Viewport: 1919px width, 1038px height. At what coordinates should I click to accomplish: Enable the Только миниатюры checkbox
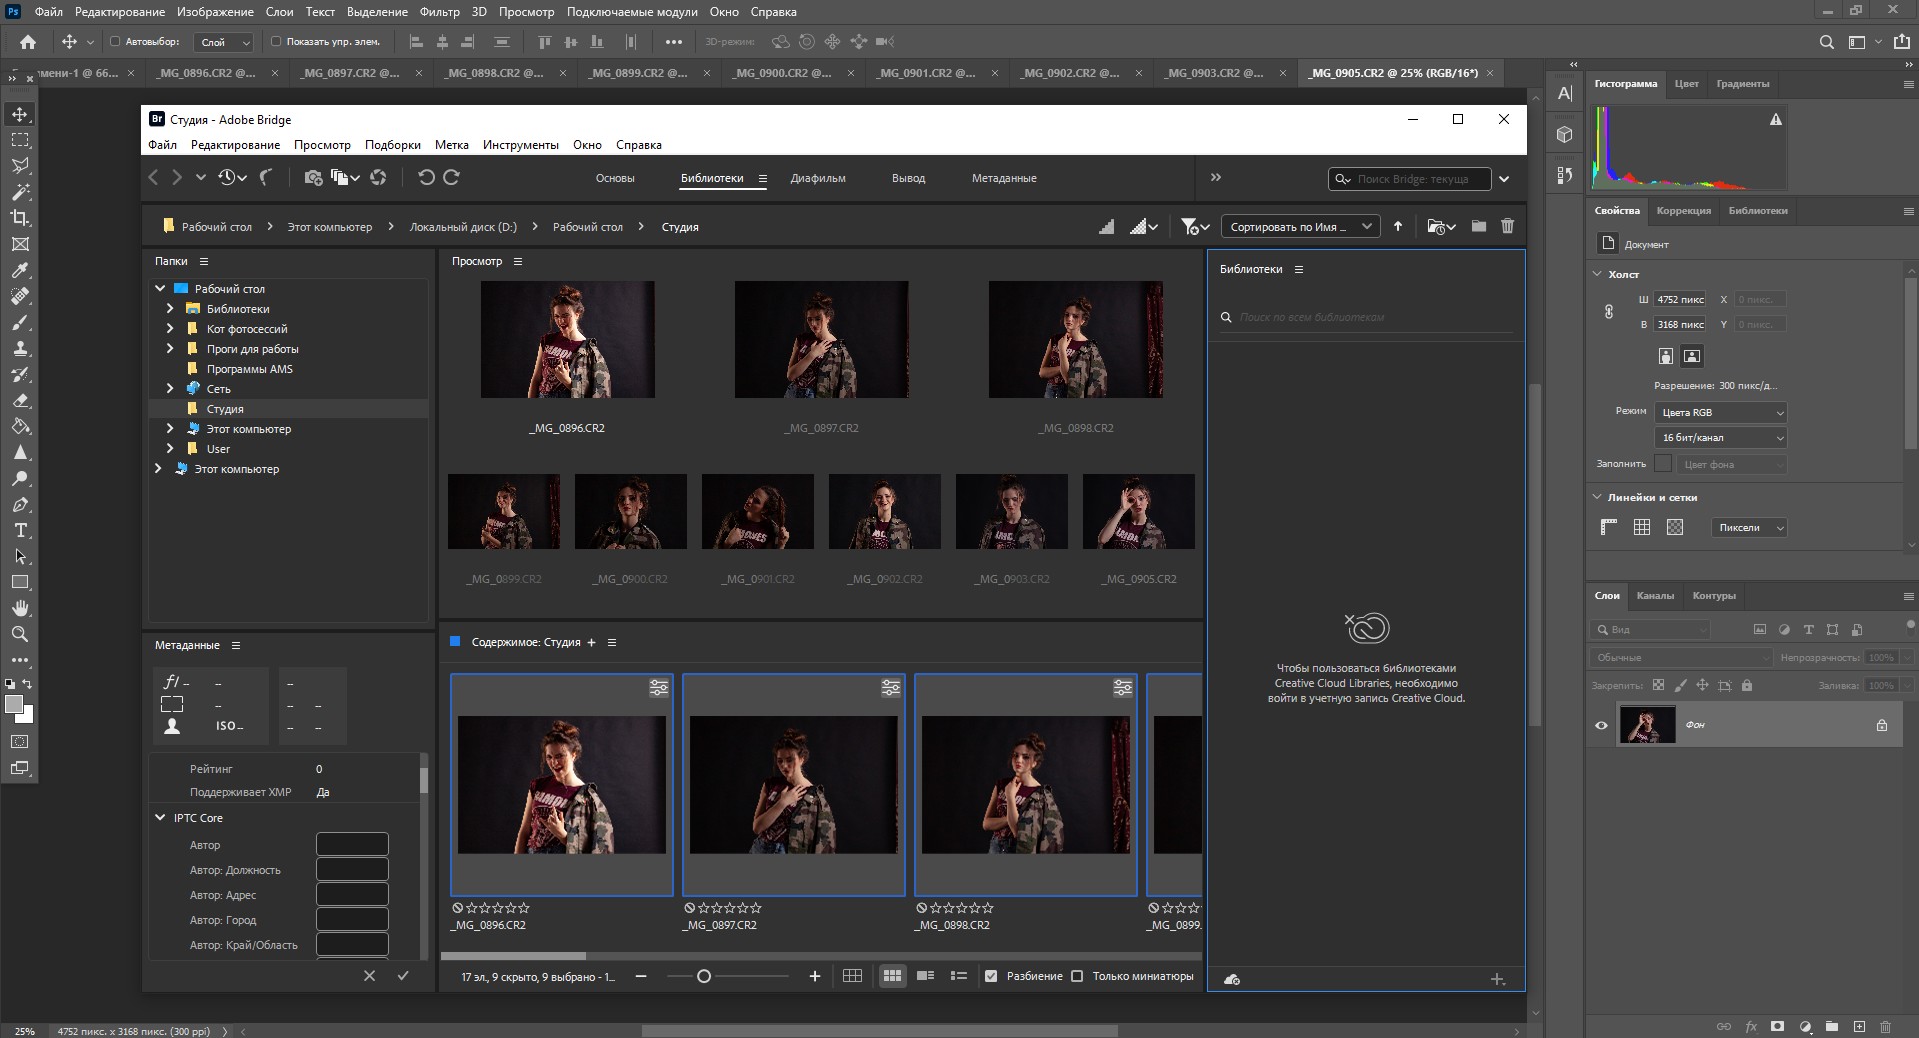(1077, 976)
